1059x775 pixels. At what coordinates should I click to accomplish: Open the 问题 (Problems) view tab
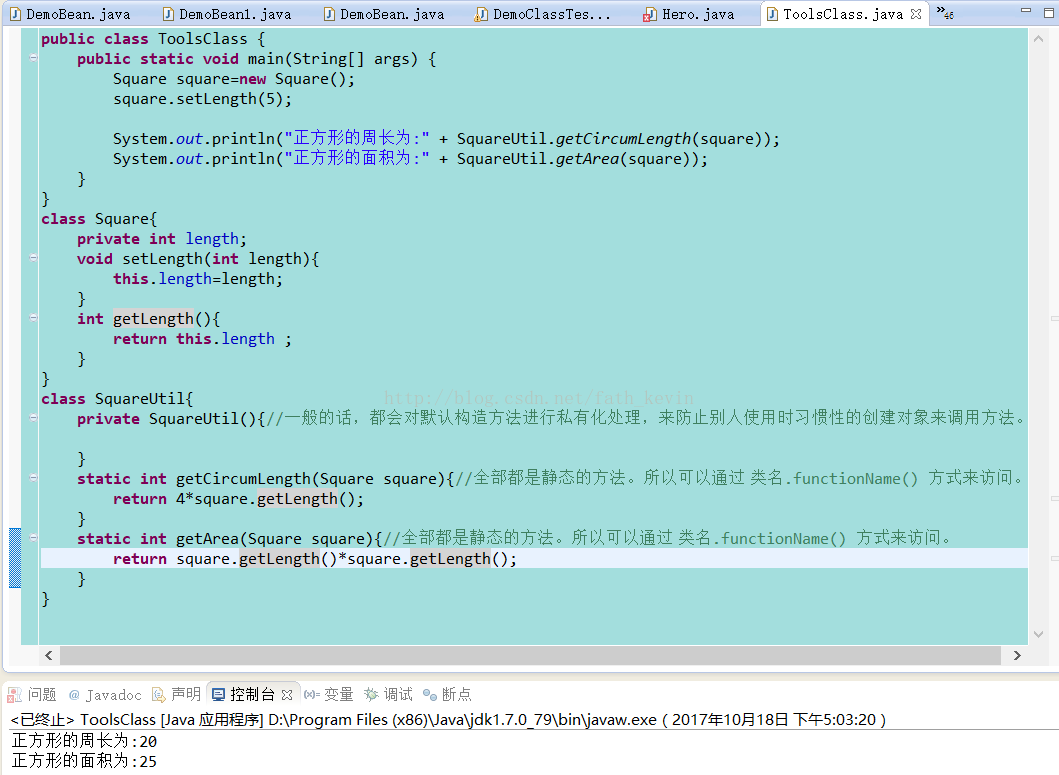click(32, 695)
